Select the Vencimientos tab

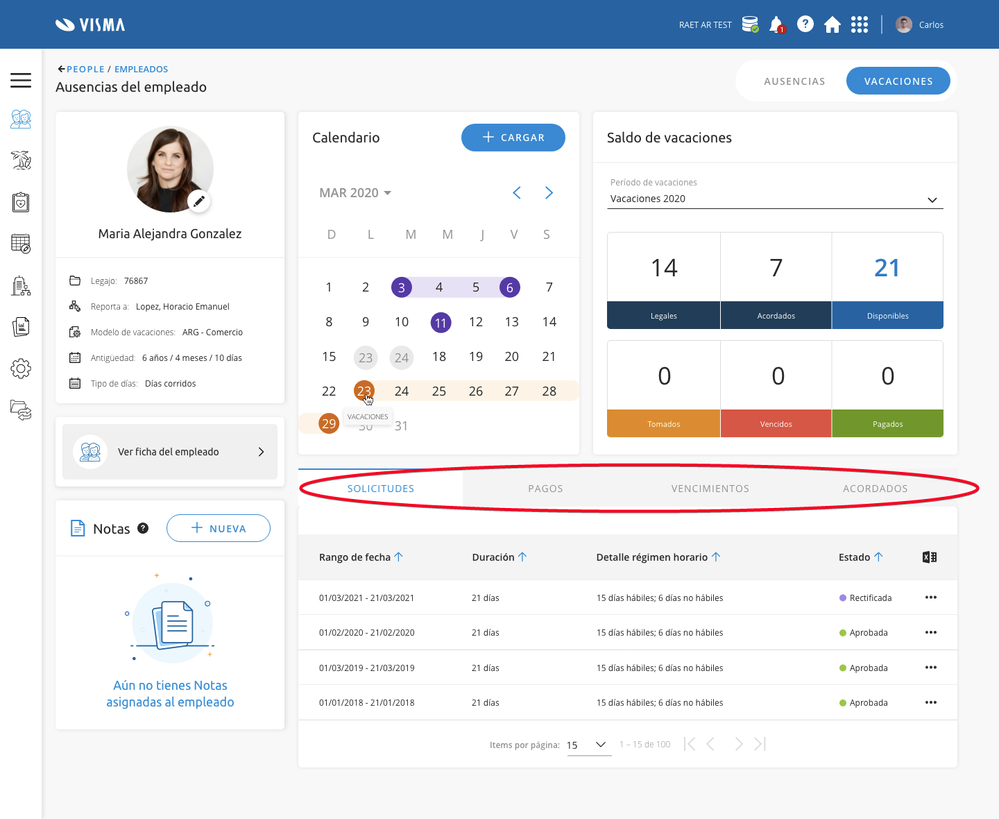coord(710,488)
